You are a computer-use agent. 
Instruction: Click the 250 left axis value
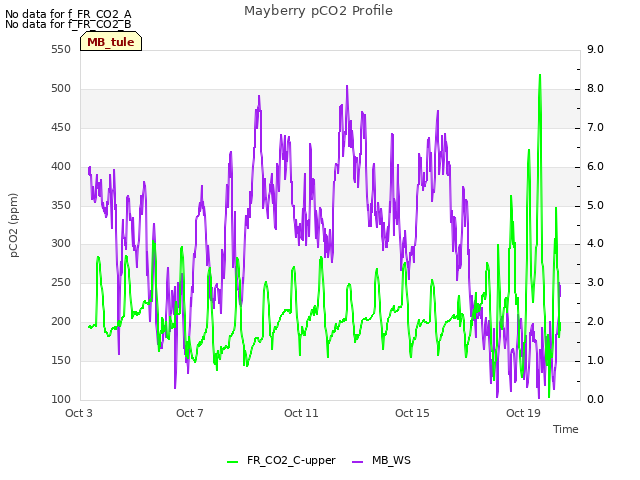61,282
